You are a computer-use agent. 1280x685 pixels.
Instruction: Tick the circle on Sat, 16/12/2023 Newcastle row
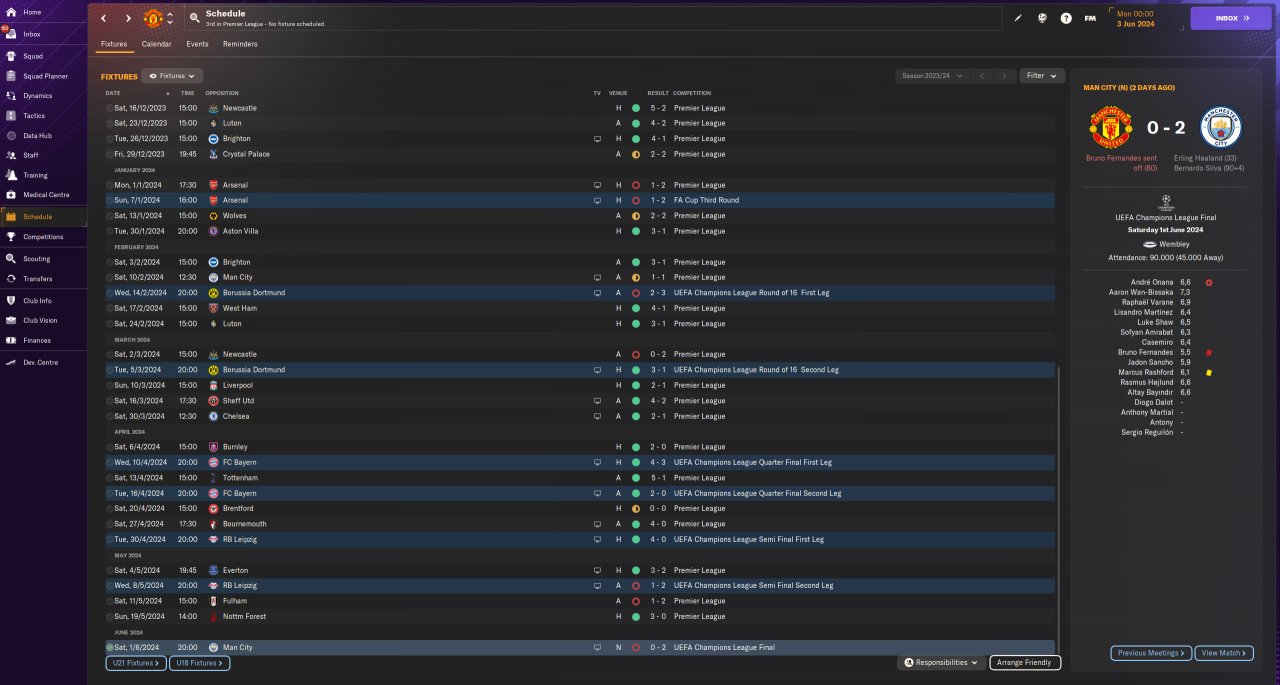pyautogui.click(x=109, y=108)
